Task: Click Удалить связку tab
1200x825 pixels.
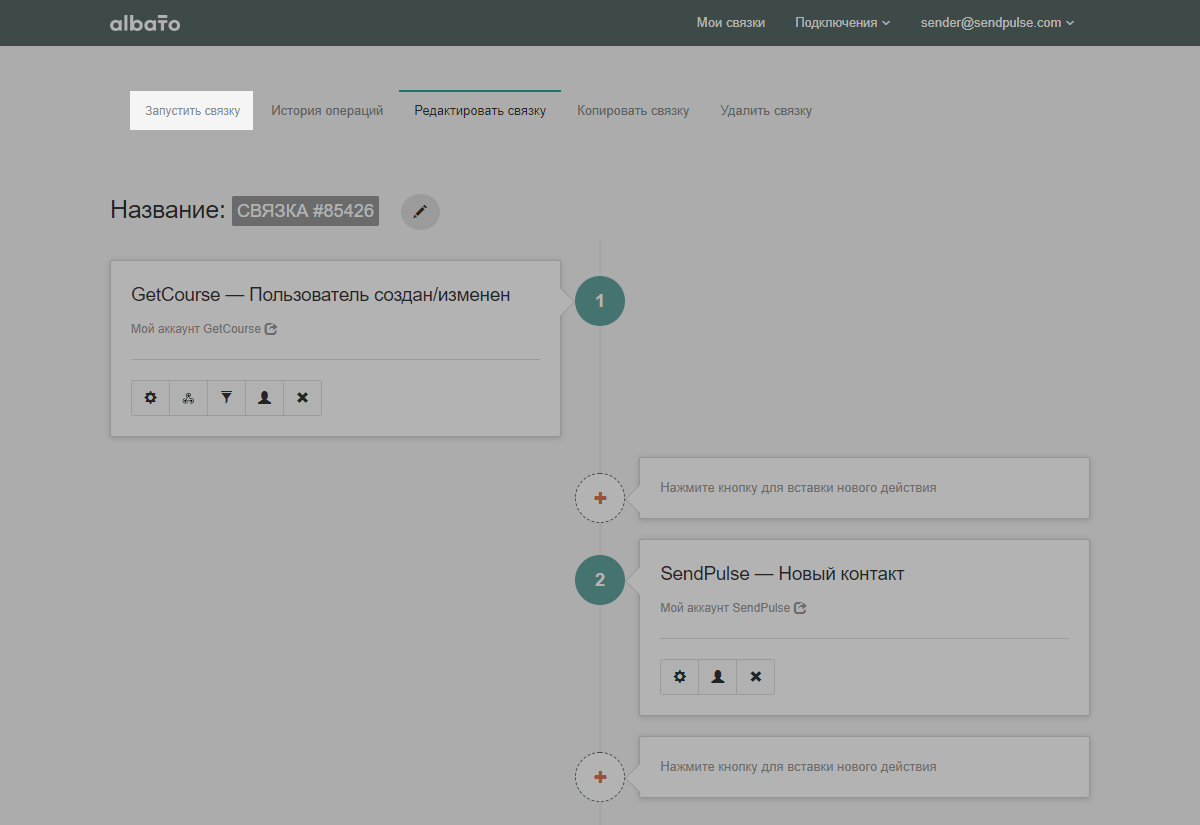Action: point(766,111)
